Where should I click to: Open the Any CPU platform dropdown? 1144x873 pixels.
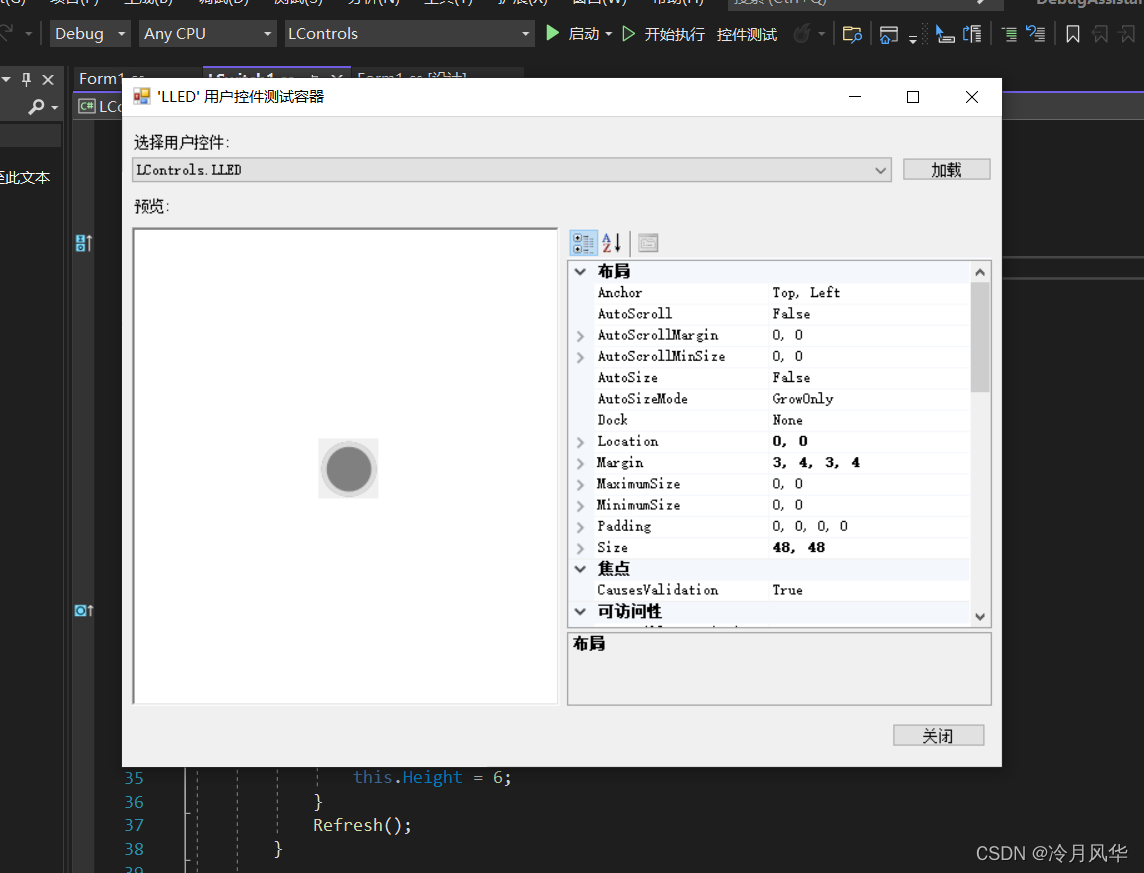click(207, 34)
